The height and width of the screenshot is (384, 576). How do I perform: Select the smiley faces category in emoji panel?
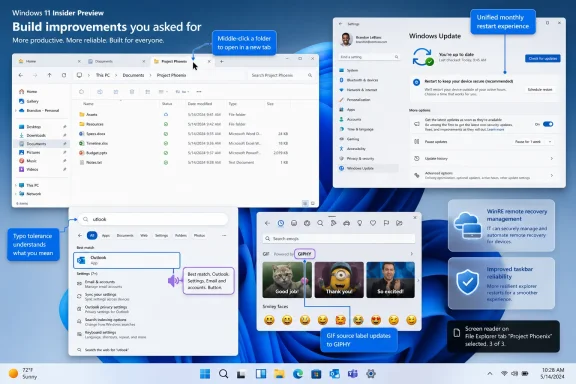294,223
